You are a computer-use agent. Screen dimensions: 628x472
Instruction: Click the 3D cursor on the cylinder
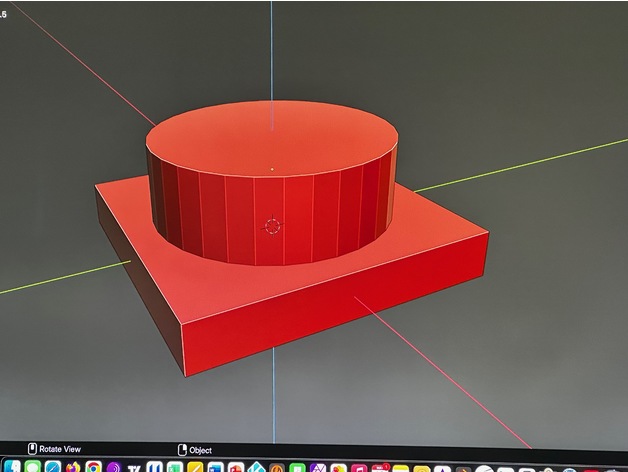(x=271, y=226)
